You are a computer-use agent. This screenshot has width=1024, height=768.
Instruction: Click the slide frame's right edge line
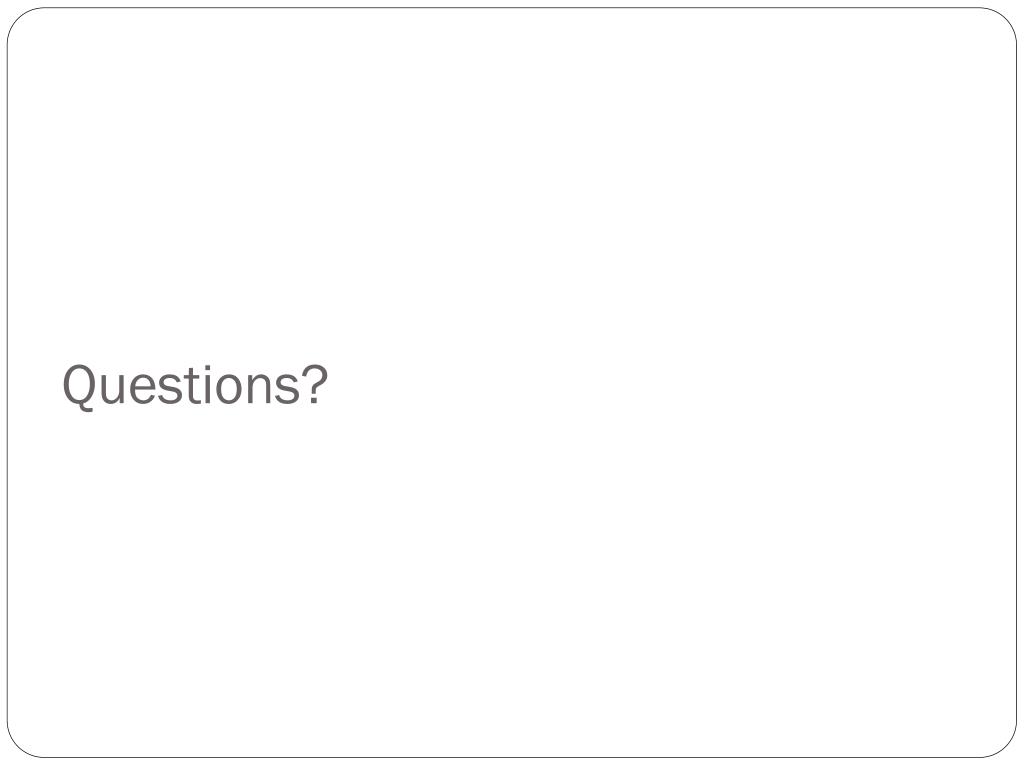click(x=1017, y=383)
